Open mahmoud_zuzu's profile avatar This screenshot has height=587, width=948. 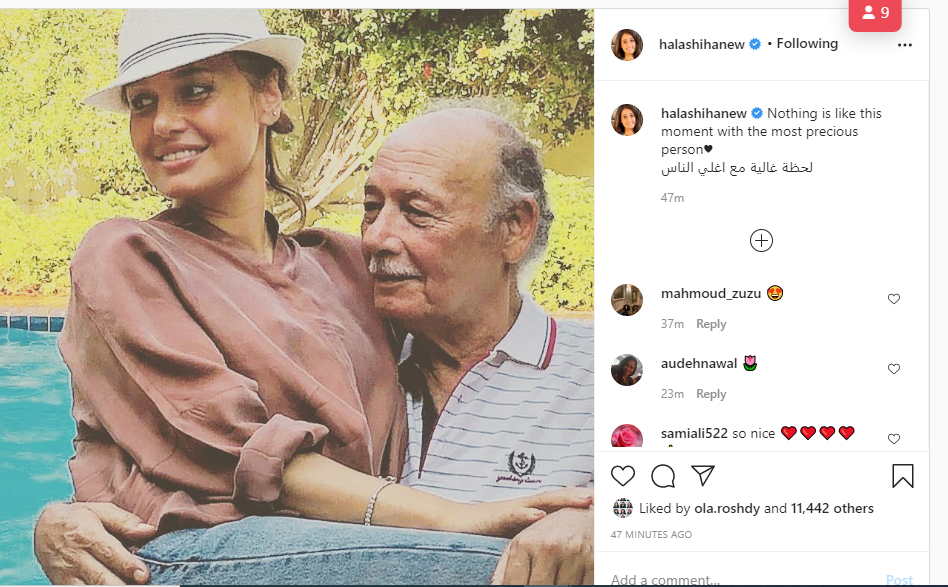pyautogui.click(x=627, y=300)
